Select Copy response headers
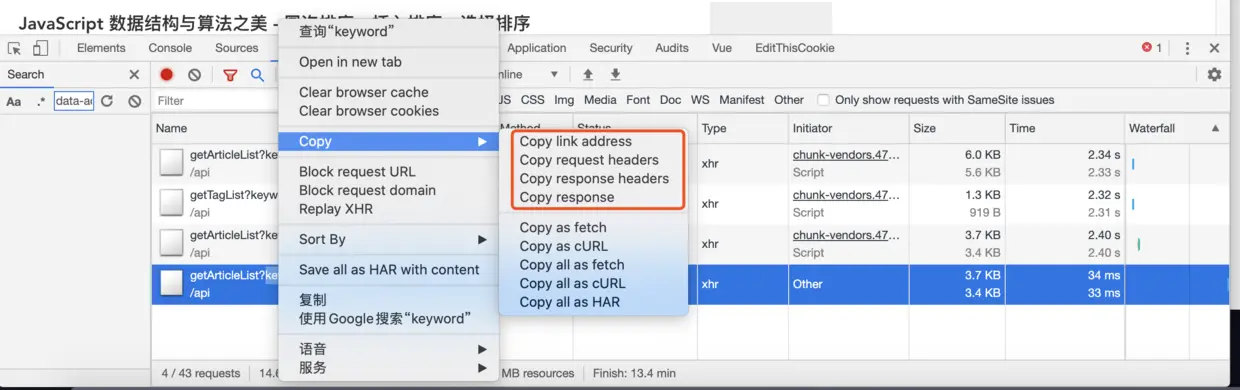The image size is (1240, 390). tap(594, 178)
